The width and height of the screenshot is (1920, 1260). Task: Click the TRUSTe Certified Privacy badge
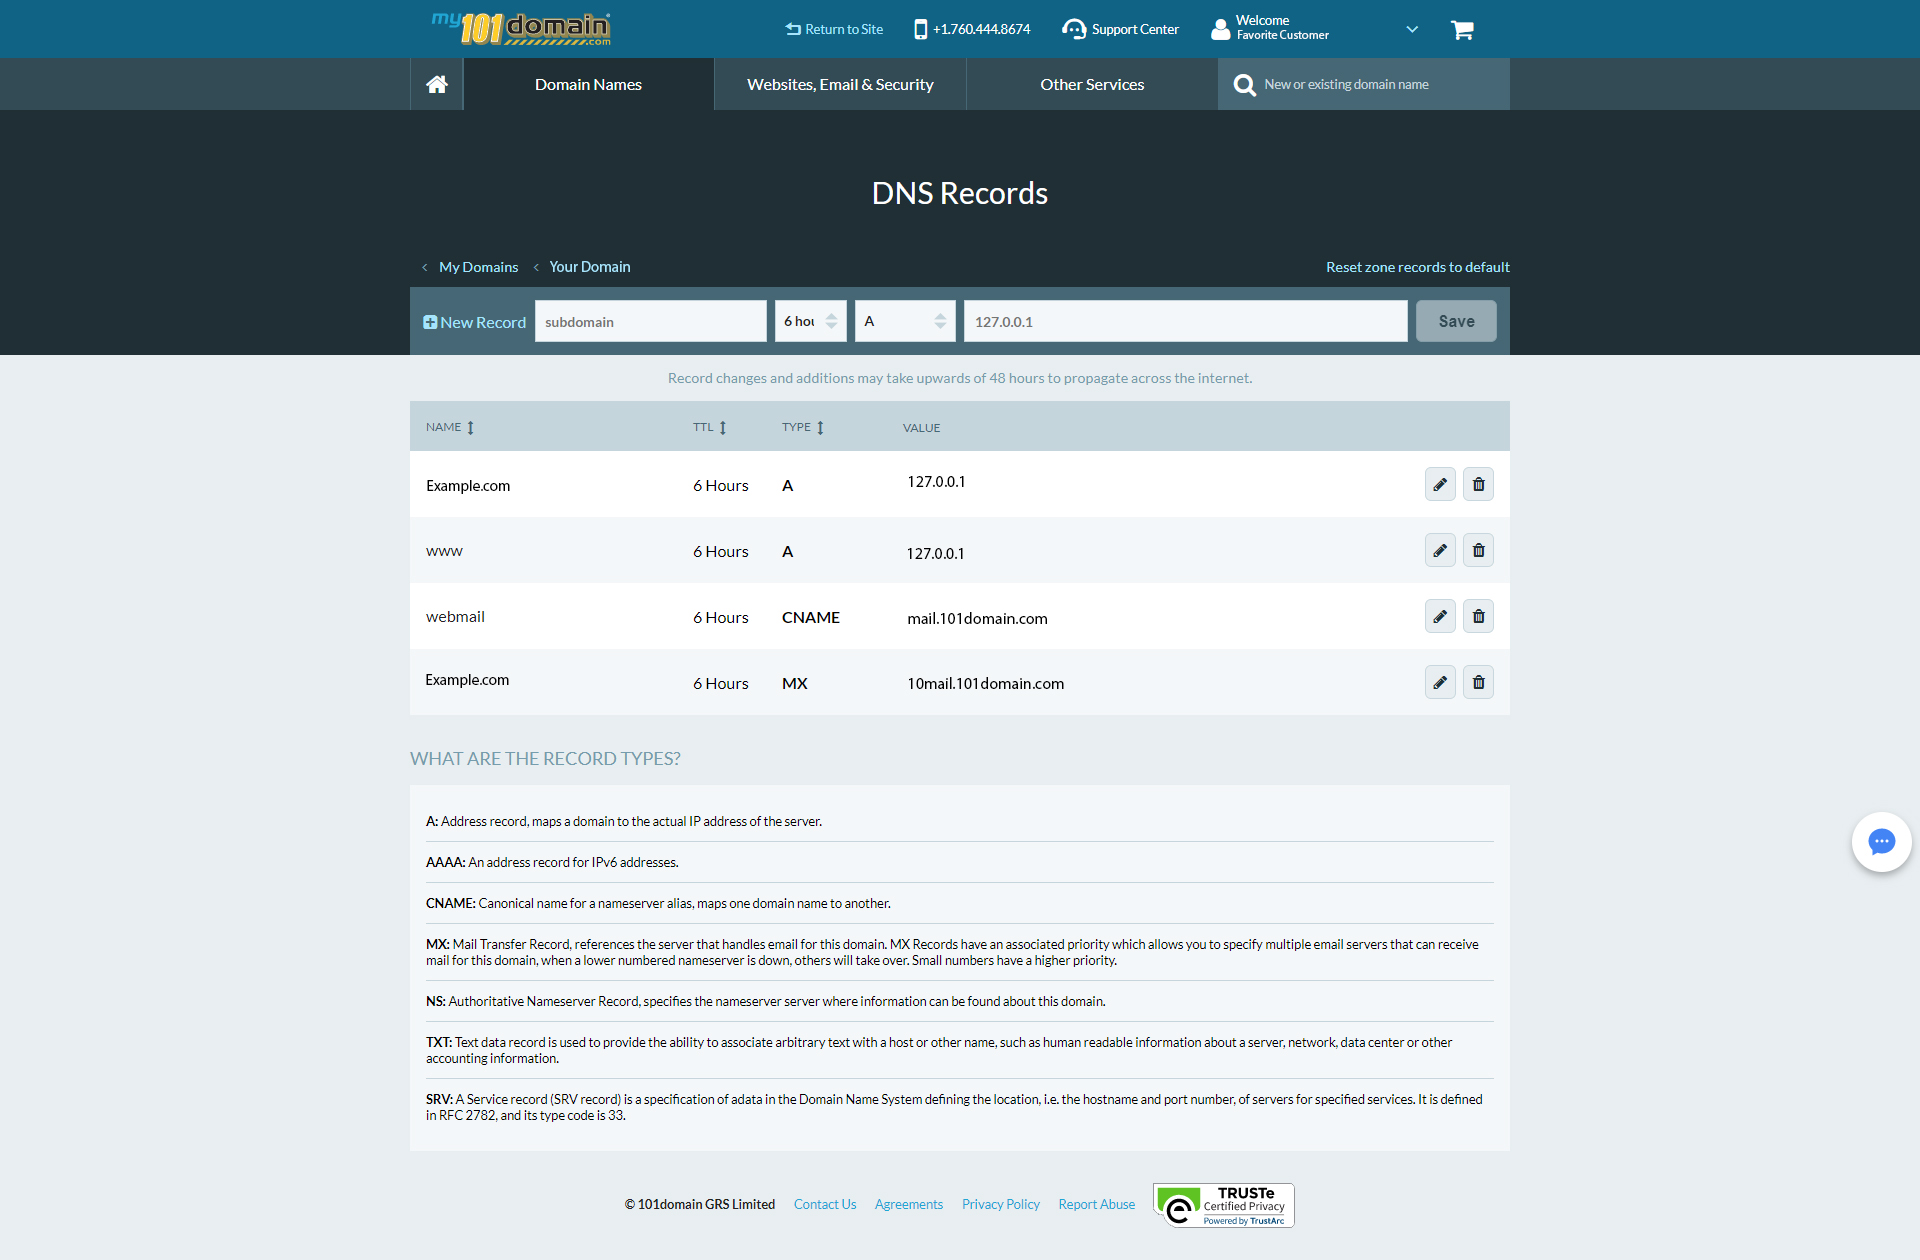1224,1205
